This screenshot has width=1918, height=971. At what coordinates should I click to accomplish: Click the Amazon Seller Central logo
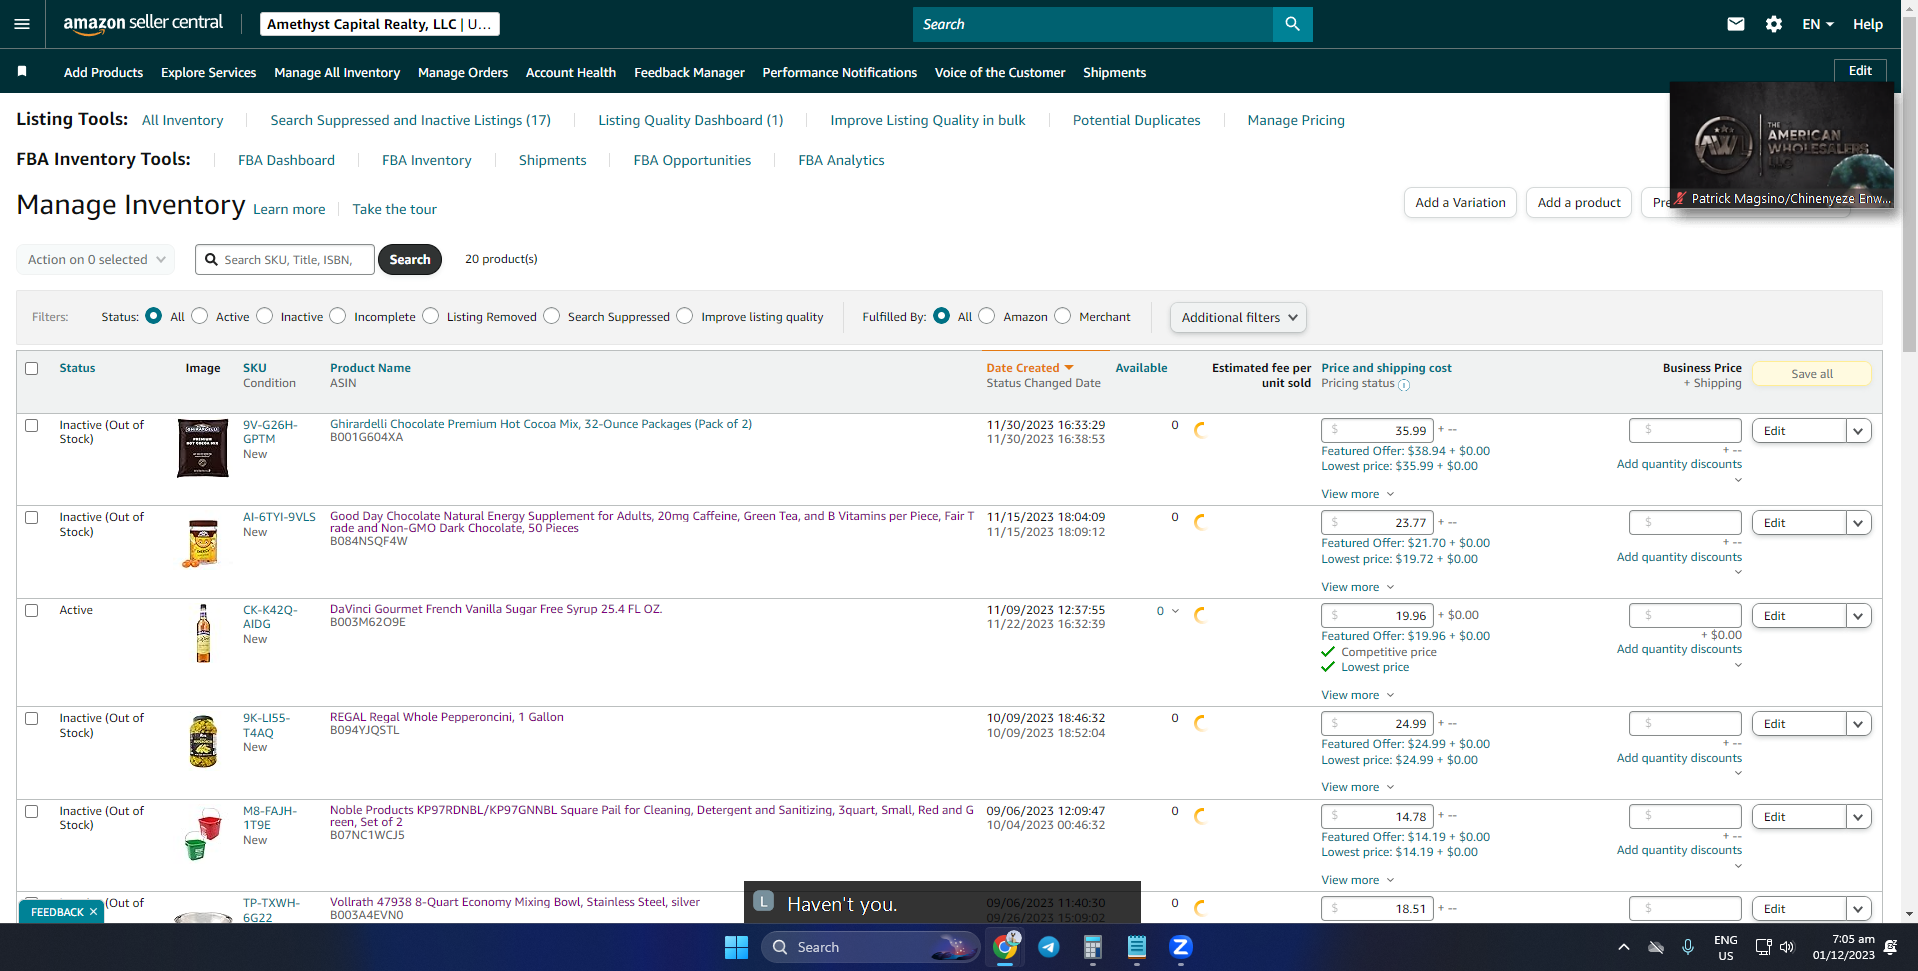click(143, 24)
